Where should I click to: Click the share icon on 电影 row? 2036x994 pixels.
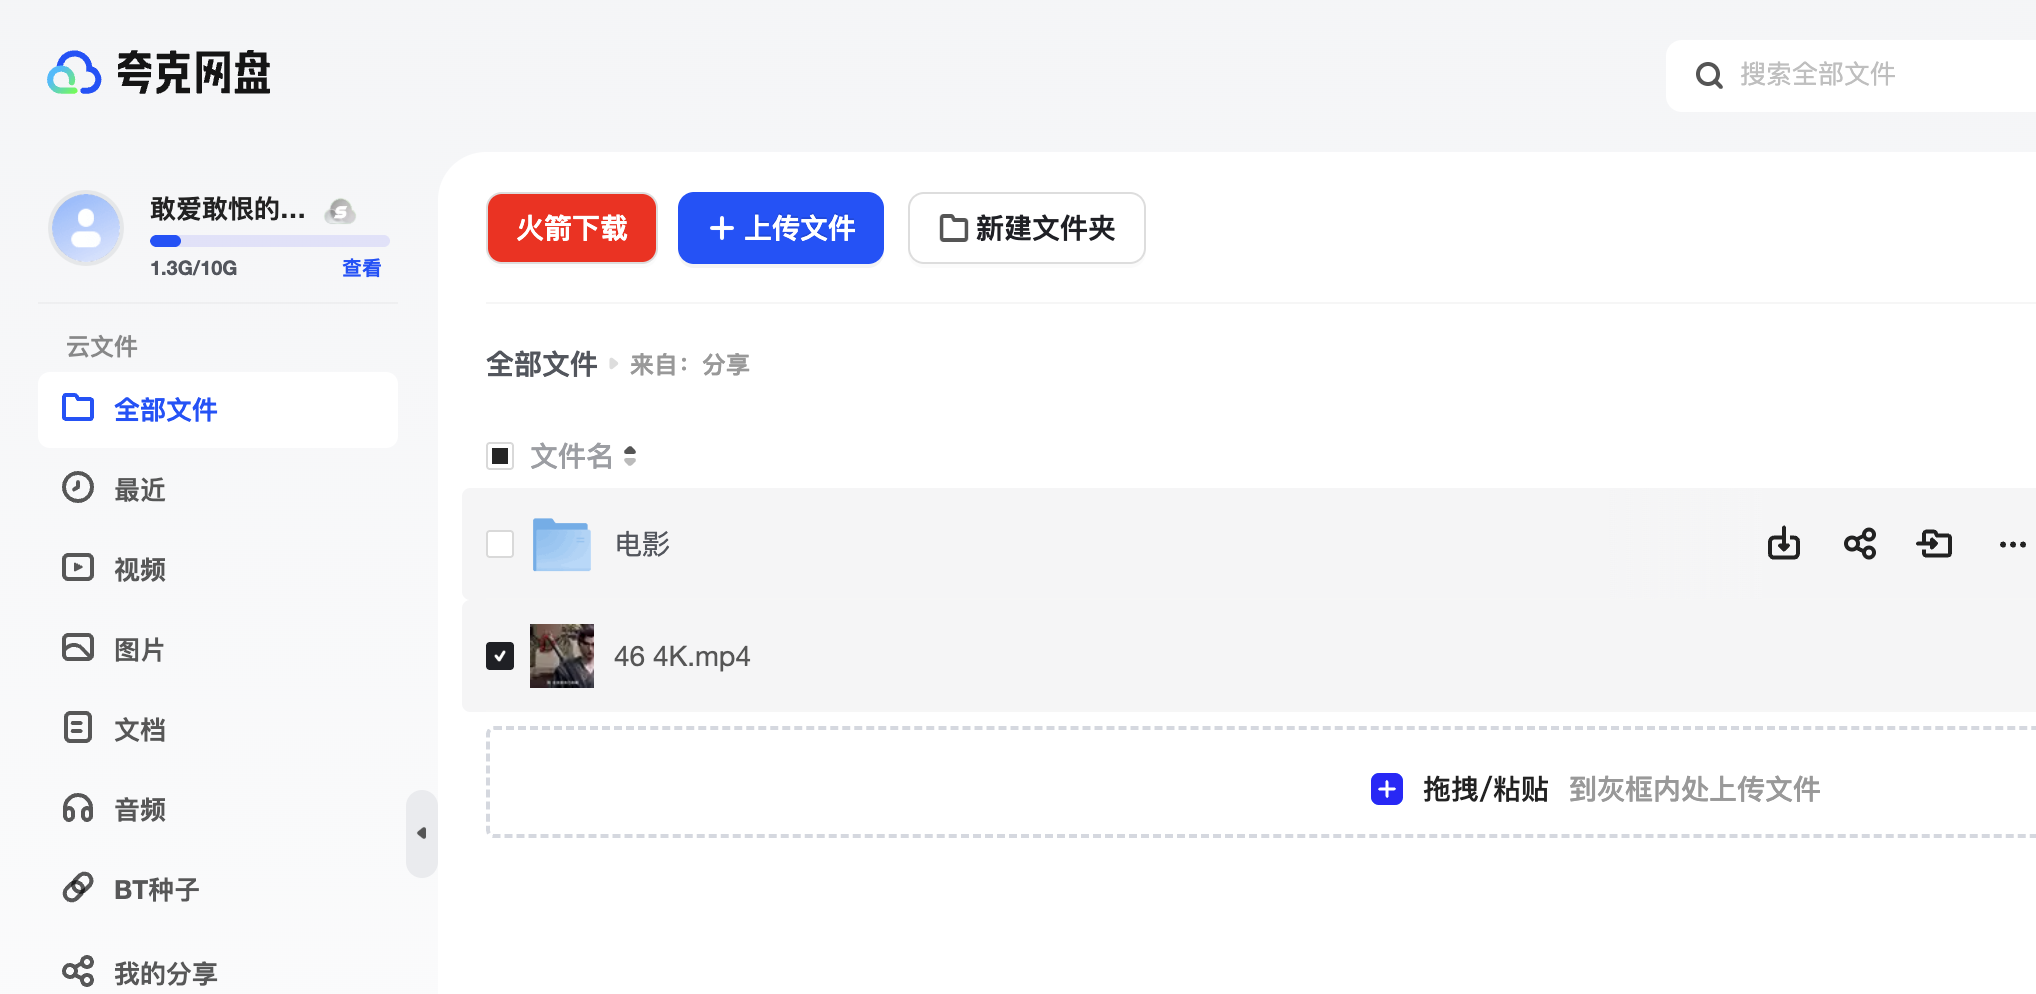1859,544
